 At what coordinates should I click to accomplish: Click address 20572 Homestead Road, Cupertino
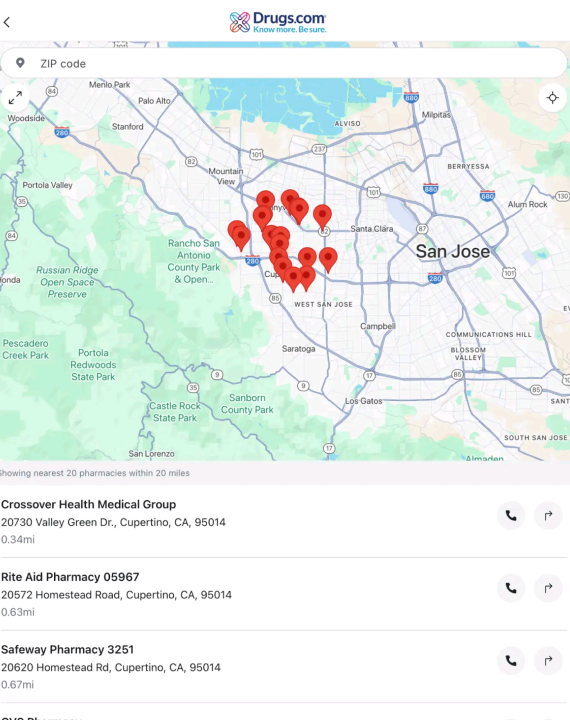click(x=116, y=595)
